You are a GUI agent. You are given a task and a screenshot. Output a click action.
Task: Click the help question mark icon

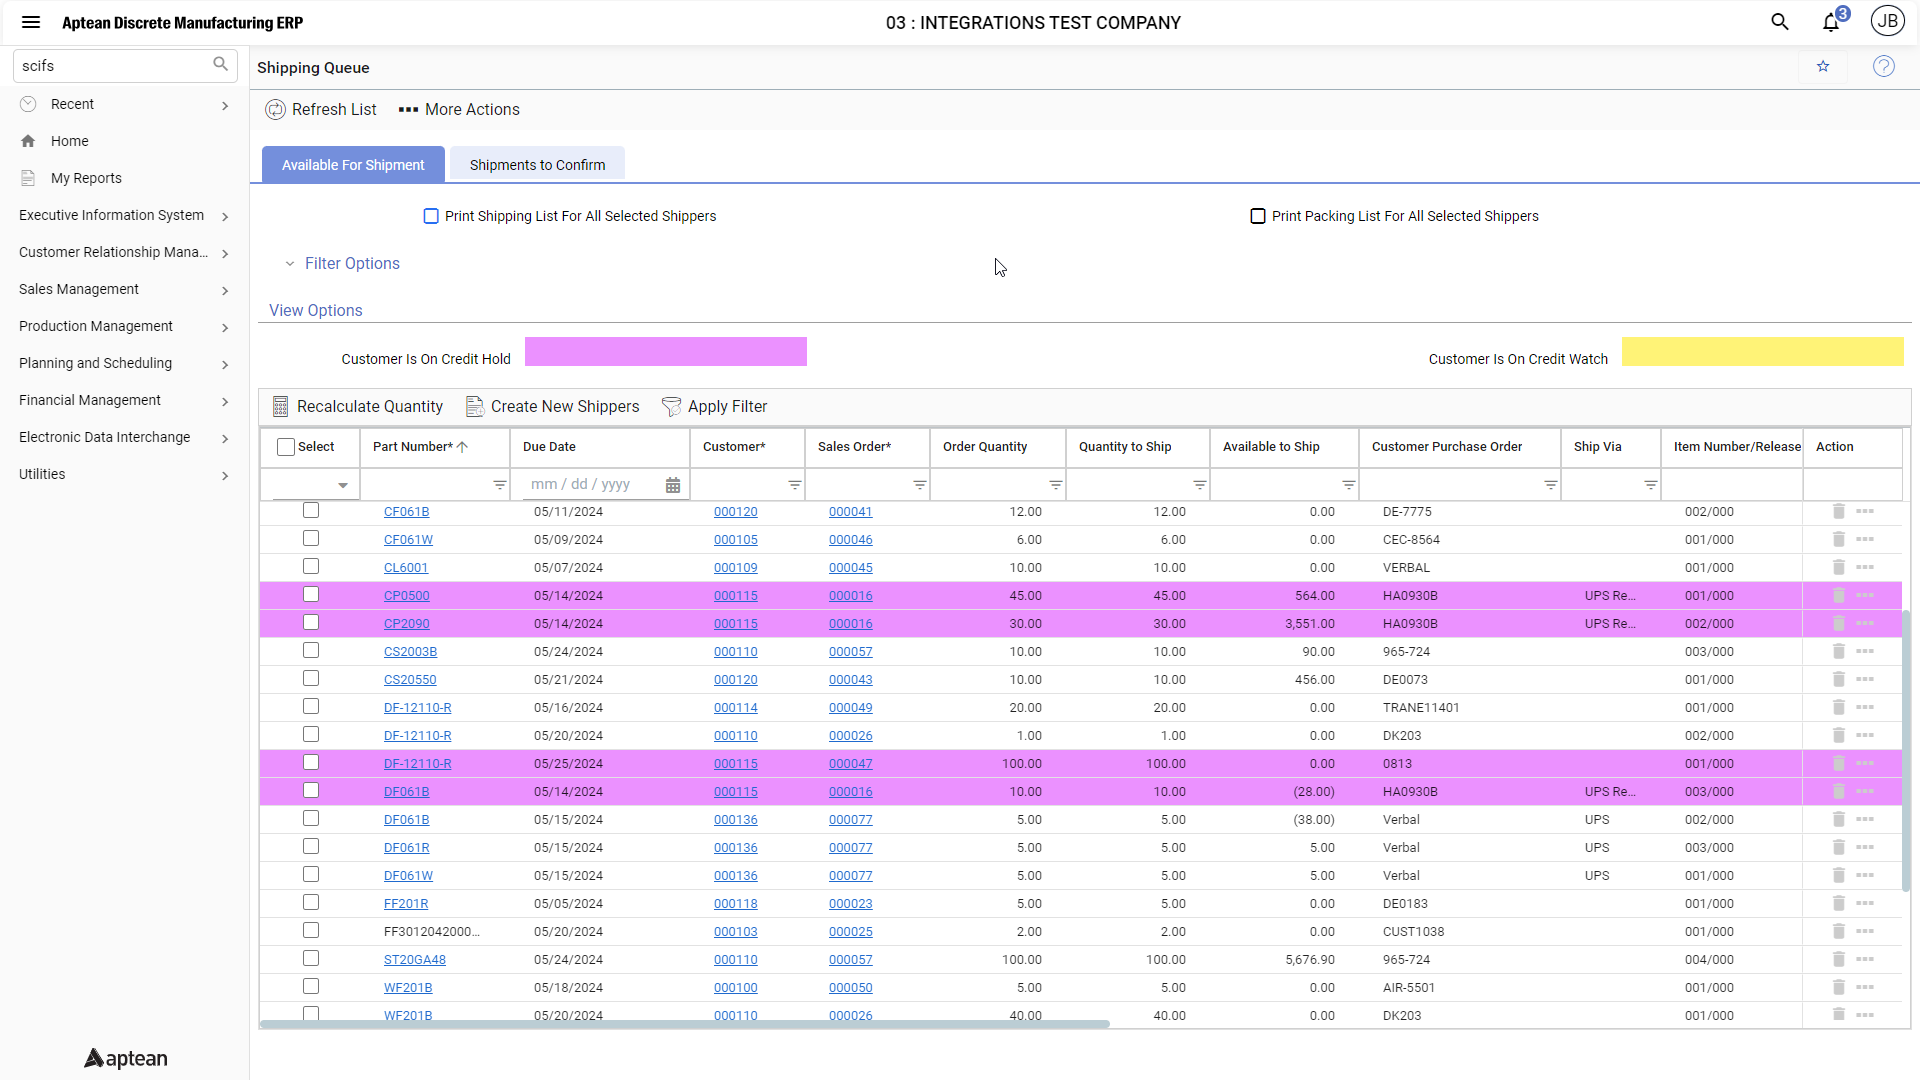click(1884, 66)
